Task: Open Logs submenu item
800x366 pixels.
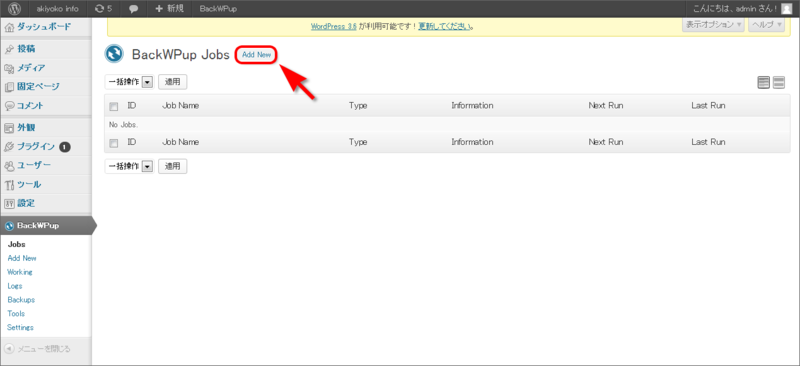Action: [x=15, y=286]
